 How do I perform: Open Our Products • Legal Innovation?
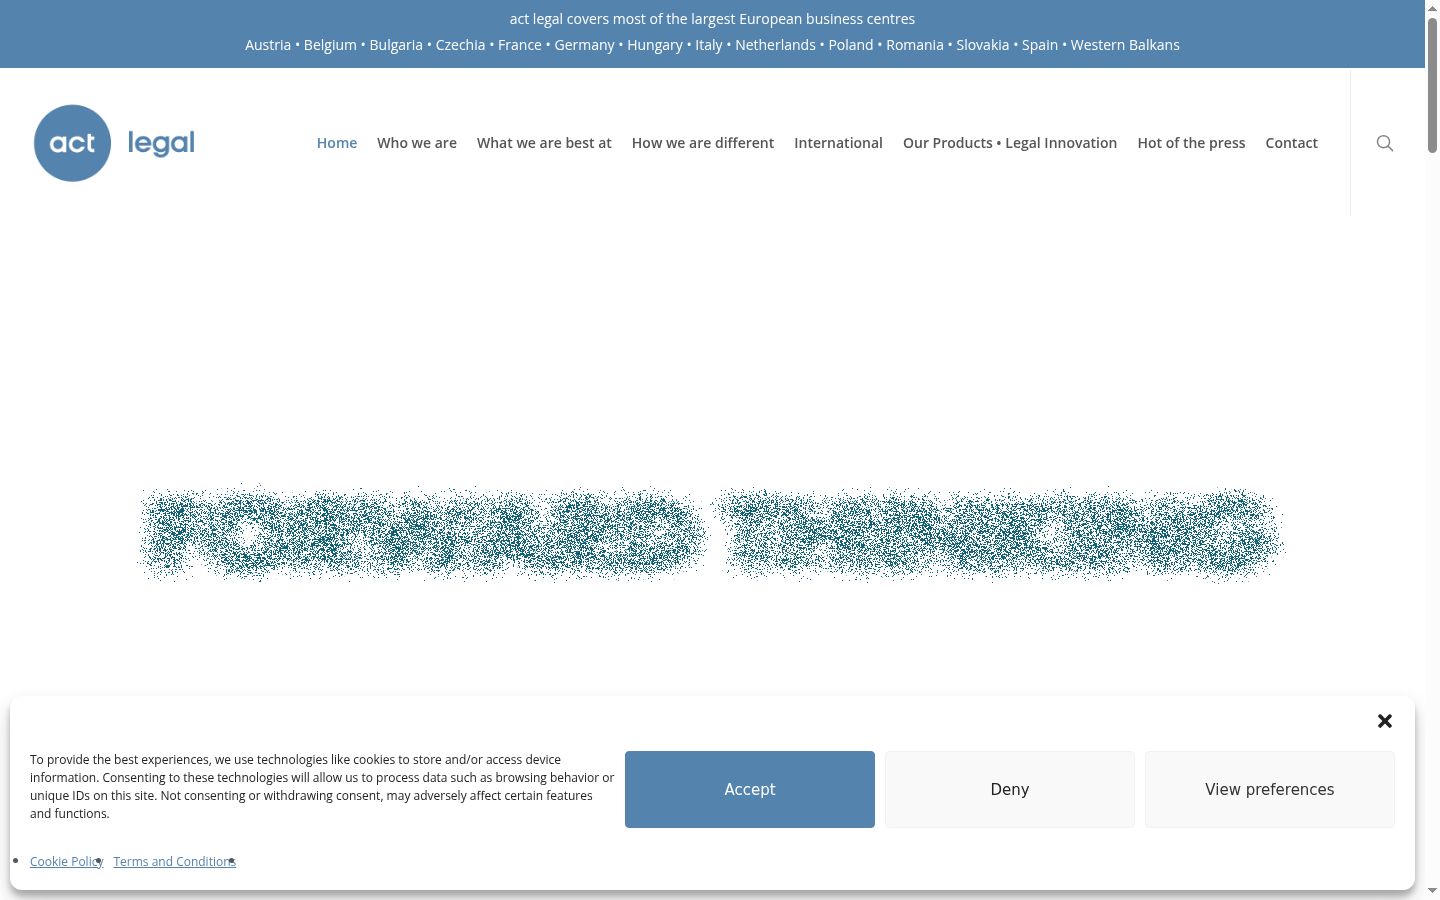[x=1010, y=143]
